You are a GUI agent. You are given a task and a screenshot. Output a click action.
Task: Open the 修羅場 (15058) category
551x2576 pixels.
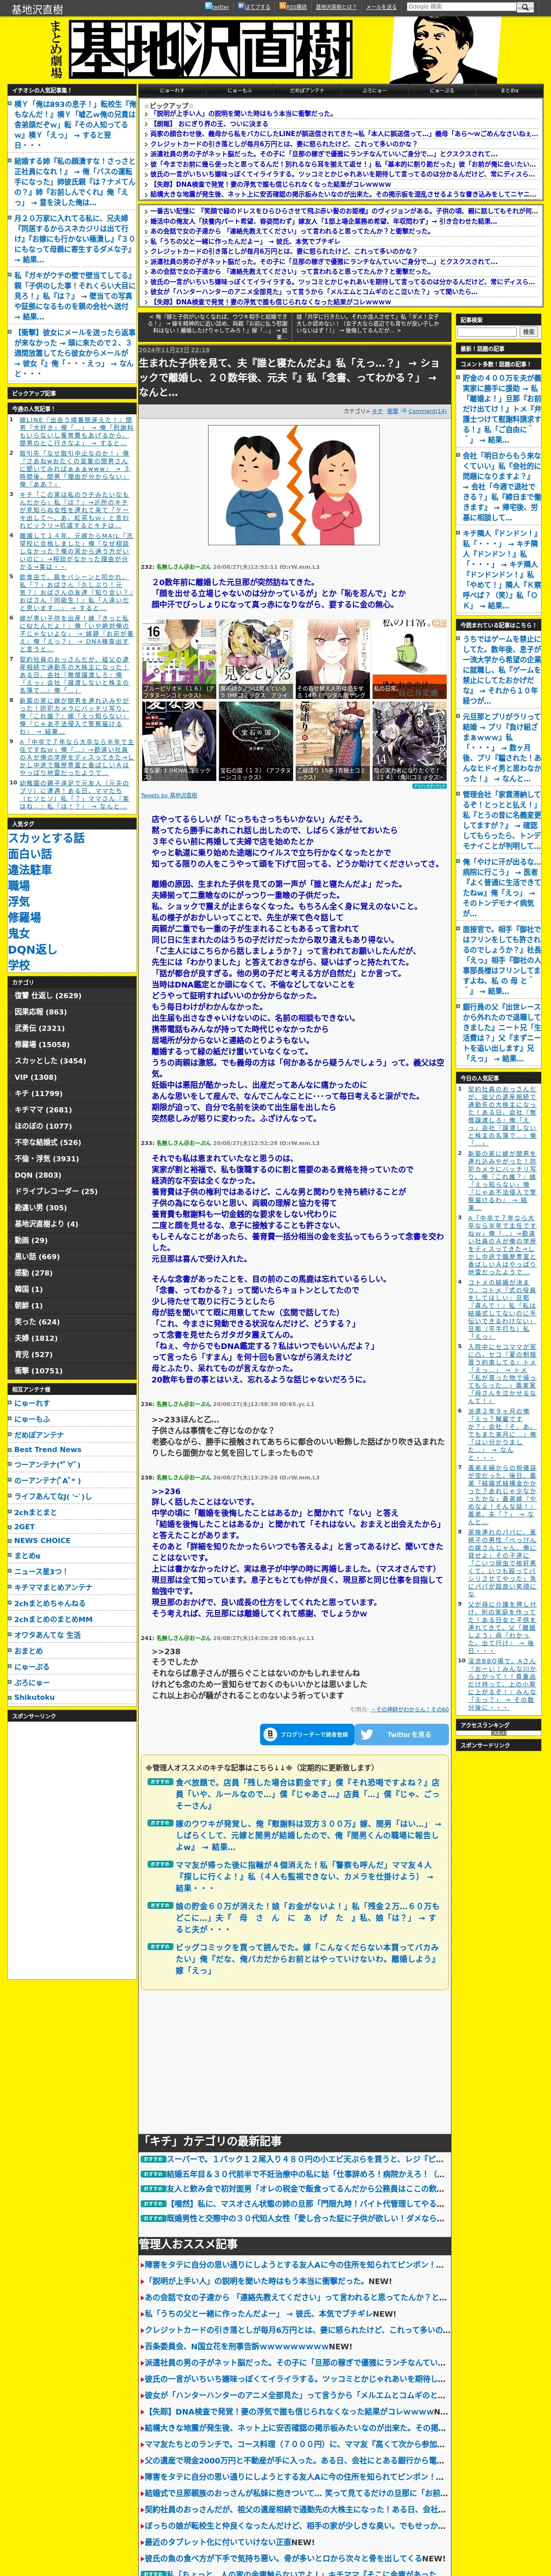[x=72, y=1044]
